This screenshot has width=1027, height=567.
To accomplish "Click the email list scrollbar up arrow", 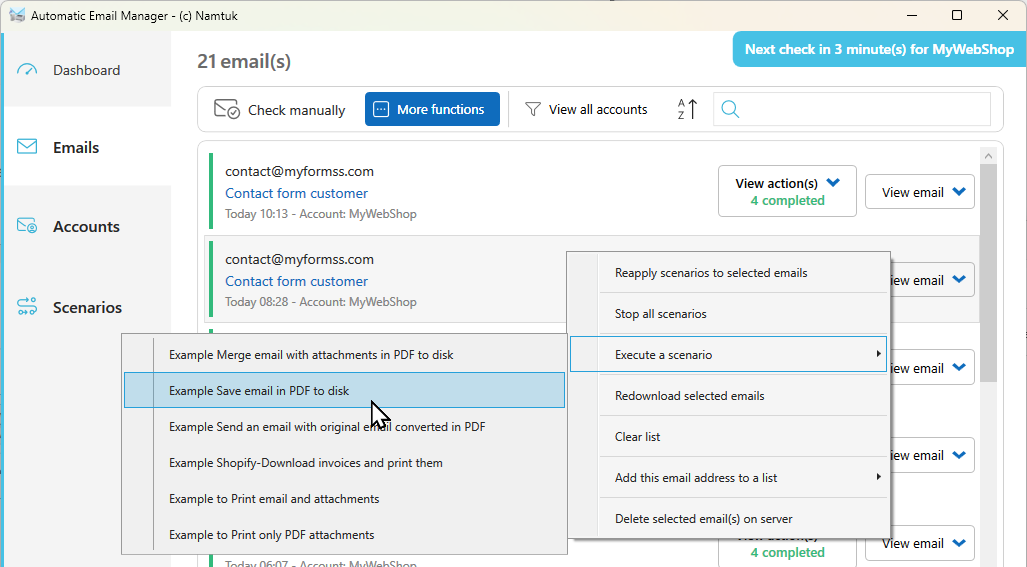I will coord(988,156).
